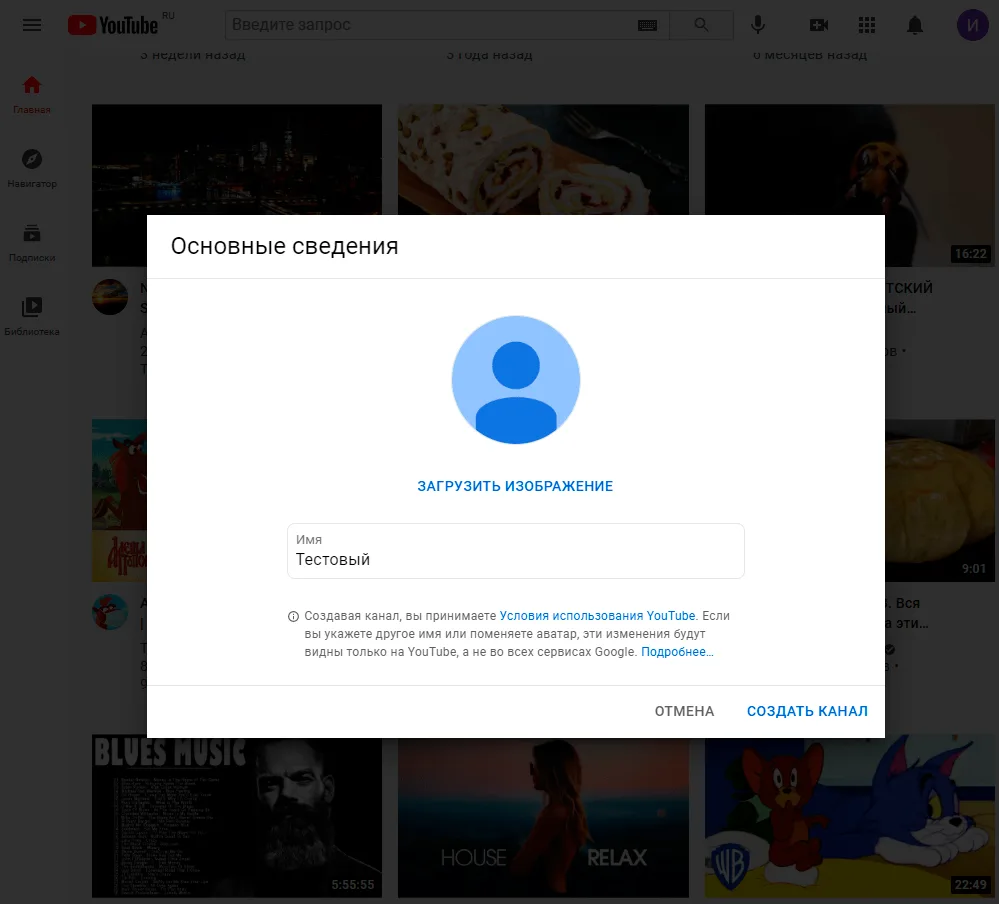
Task: Open Подписки in the sidebar
Action: click(x=32, y=243)
